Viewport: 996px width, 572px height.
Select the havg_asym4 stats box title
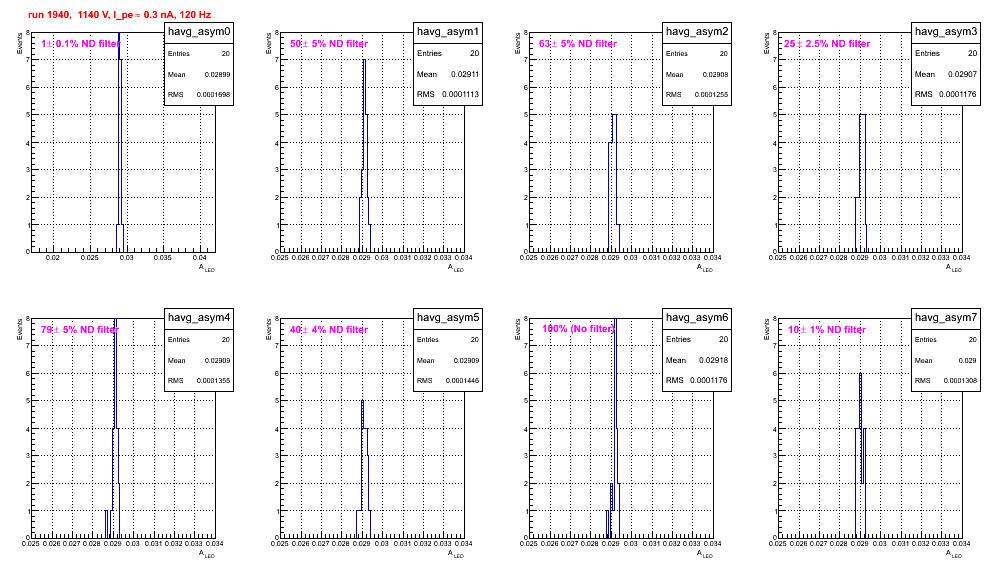pos(199,318)
